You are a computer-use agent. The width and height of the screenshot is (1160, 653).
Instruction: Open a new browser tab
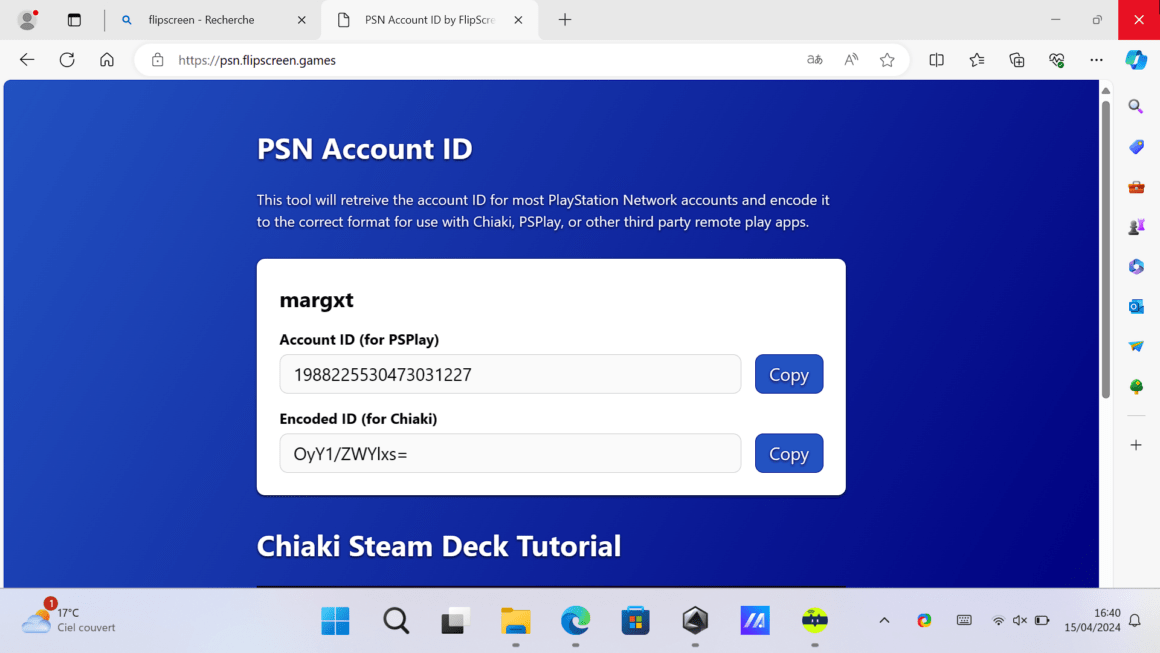pyautogui.click(x=565, y=20)
